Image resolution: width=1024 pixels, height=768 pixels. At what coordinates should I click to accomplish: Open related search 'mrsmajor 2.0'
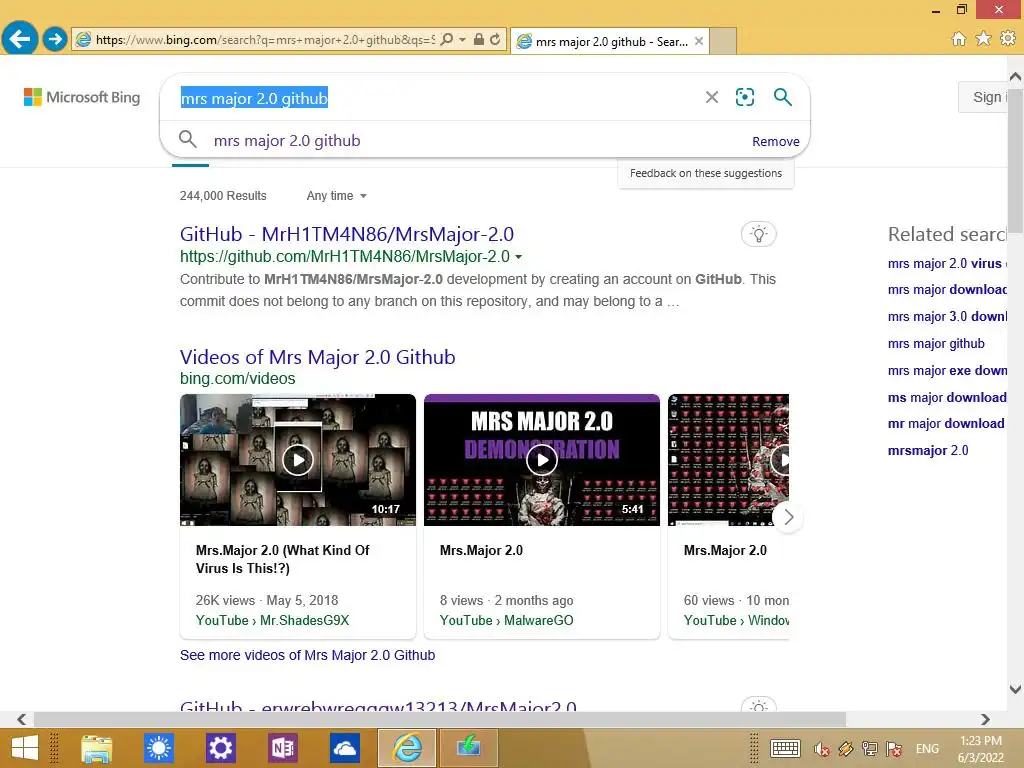point(928,450)
